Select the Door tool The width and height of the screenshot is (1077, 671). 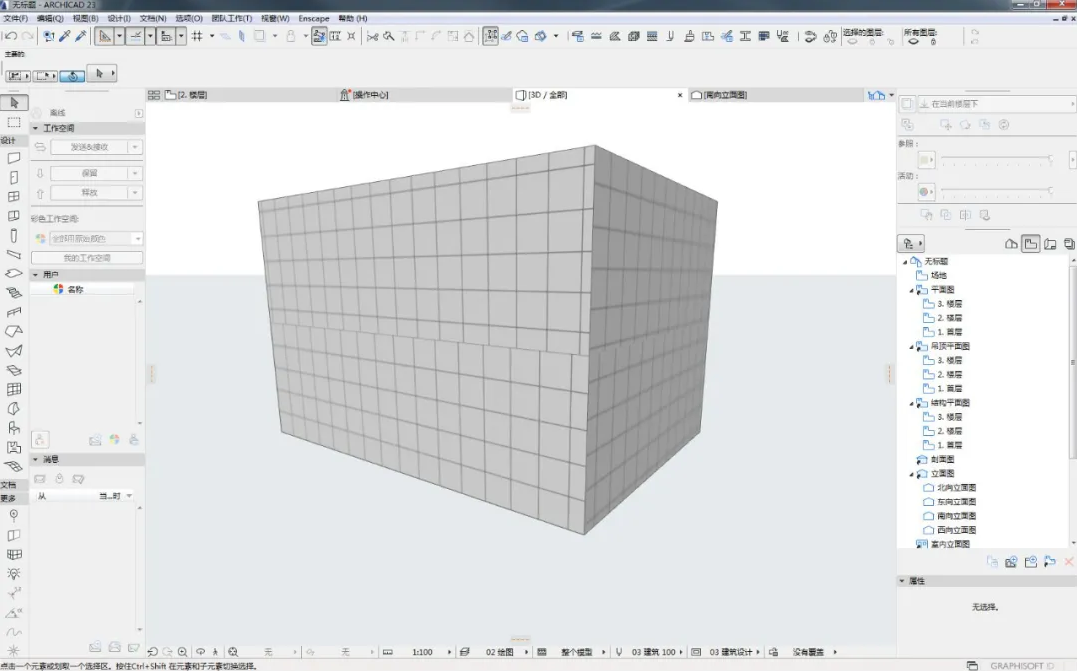click(x=14, y=177)
